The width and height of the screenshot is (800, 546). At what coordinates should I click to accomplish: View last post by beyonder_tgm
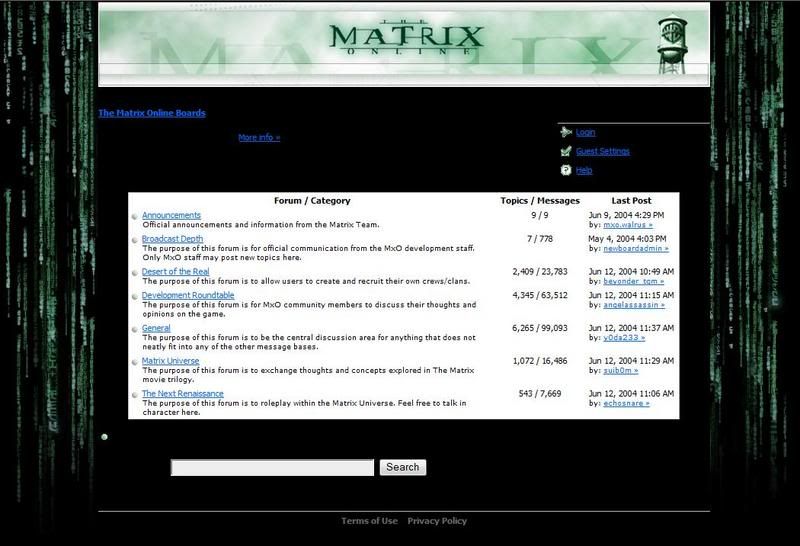tap(634, 282)
